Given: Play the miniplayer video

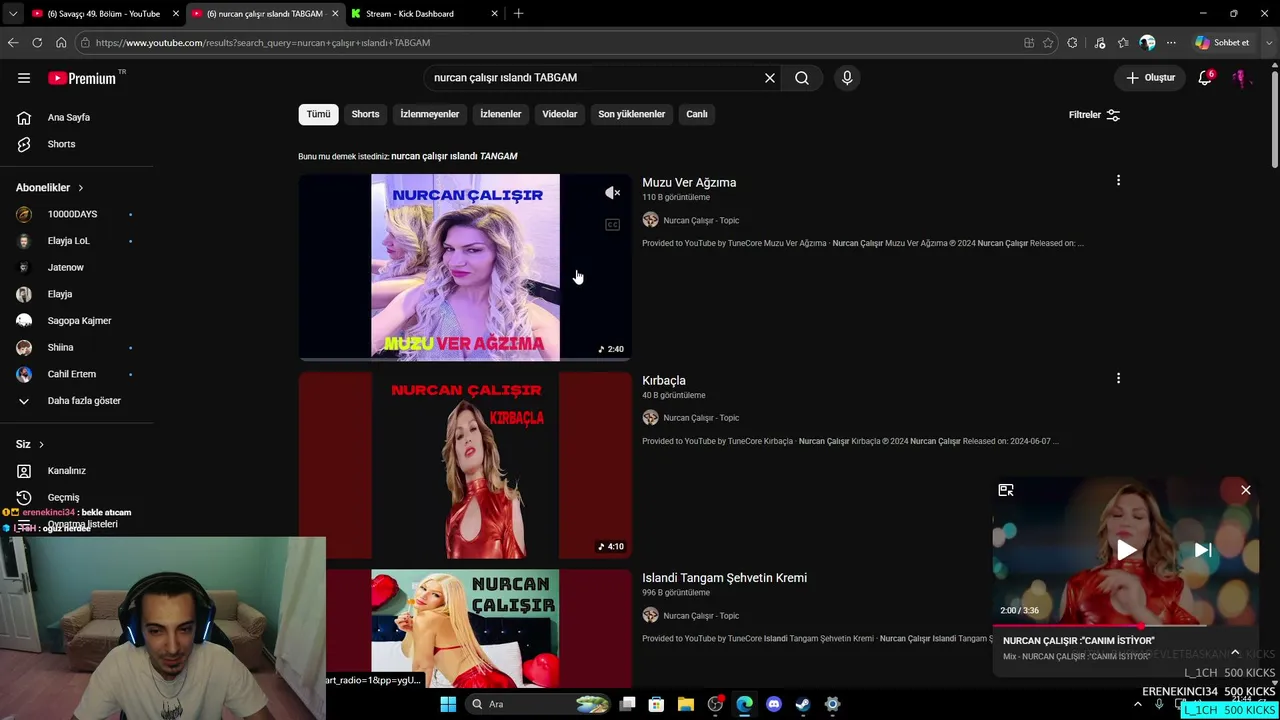Looking at the screenshot, I should 1126,550.
